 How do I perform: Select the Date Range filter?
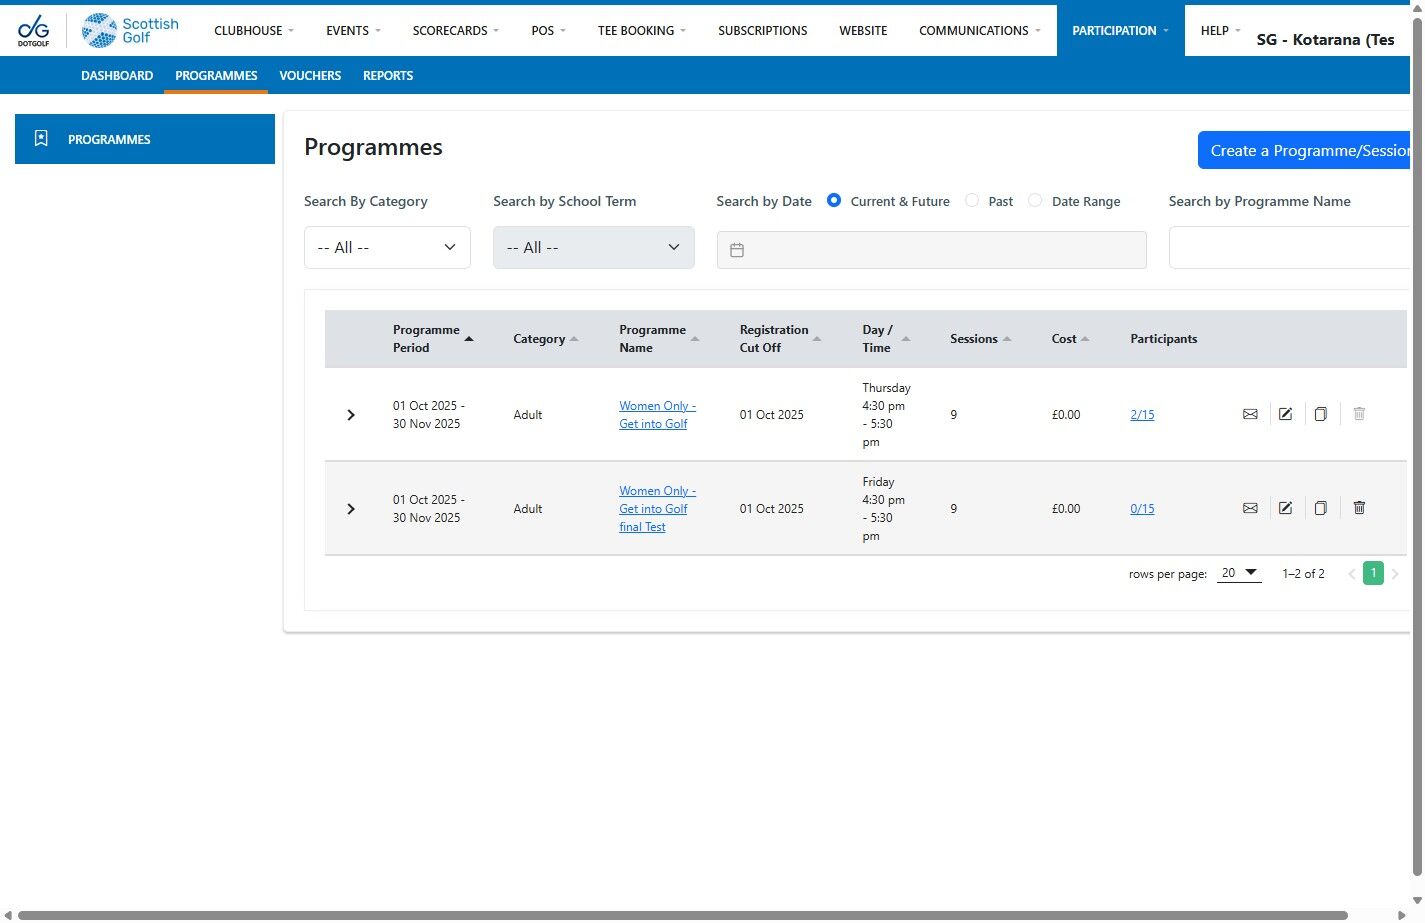[x=1035, y=201]
